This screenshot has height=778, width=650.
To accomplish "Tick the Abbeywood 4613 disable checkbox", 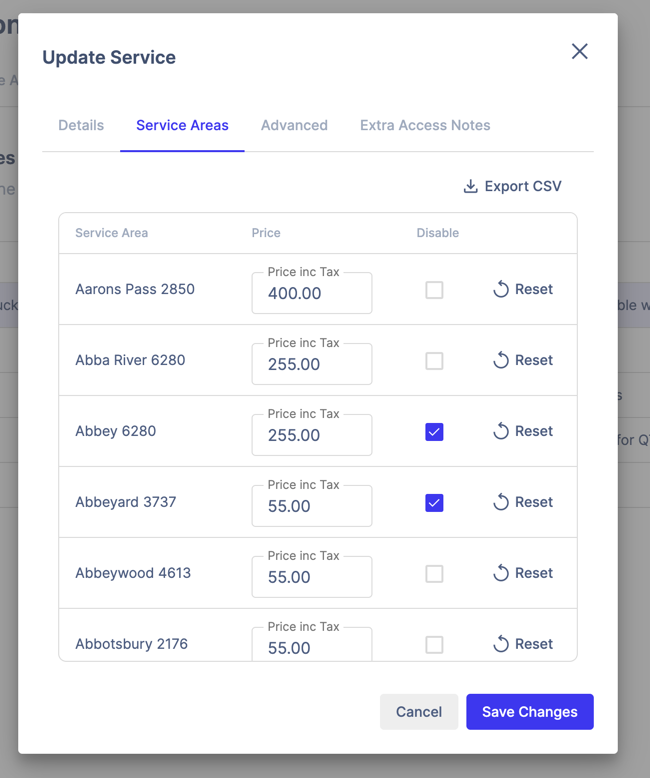I will point(434,574).
